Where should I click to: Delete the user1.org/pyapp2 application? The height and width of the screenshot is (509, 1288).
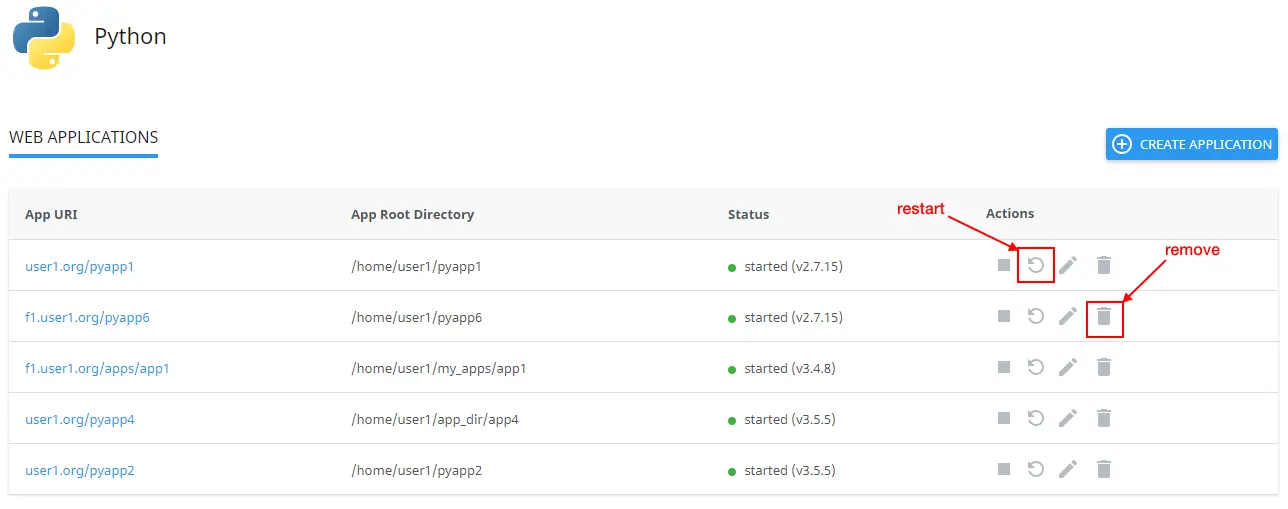click(1104, 469)
